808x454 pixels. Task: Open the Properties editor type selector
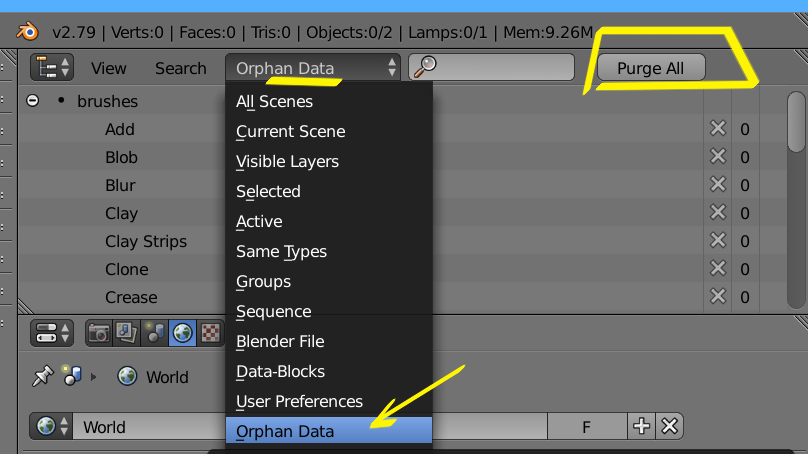[x=52, y=333]
